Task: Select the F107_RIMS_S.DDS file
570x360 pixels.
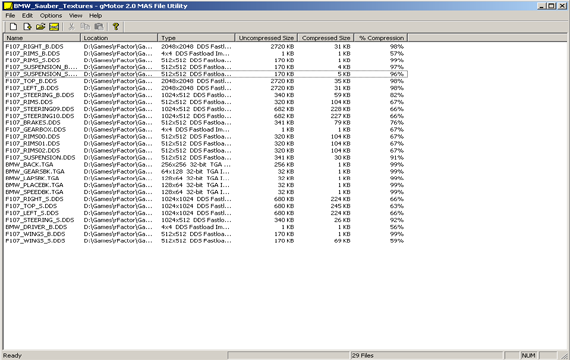Action: click(33, 60)
